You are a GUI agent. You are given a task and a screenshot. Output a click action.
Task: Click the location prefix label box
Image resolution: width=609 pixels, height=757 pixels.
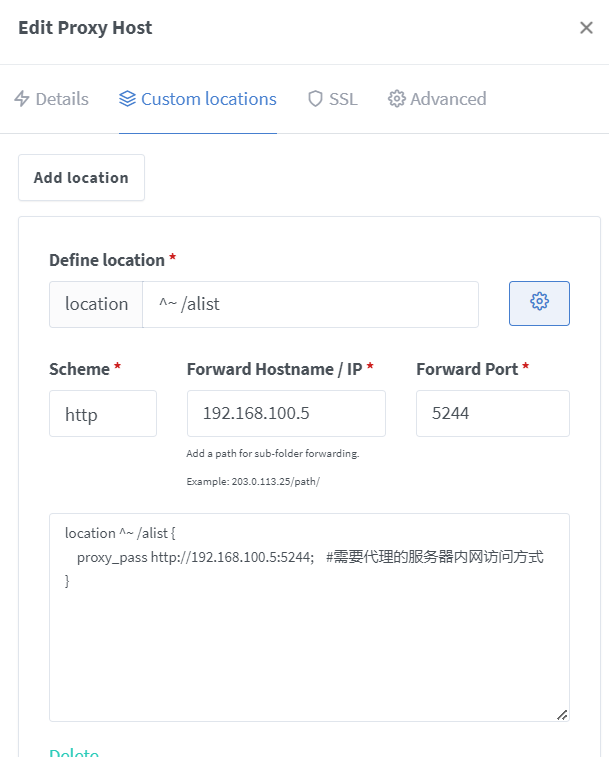click(96, 304)
